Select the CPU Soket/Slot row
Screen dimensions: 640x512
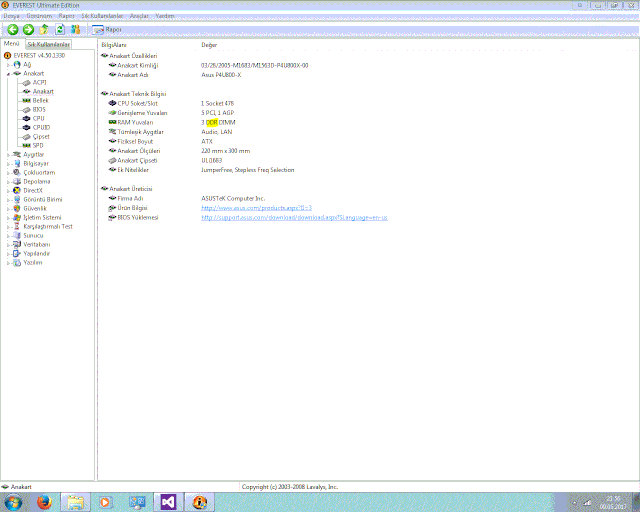point(137,103)
